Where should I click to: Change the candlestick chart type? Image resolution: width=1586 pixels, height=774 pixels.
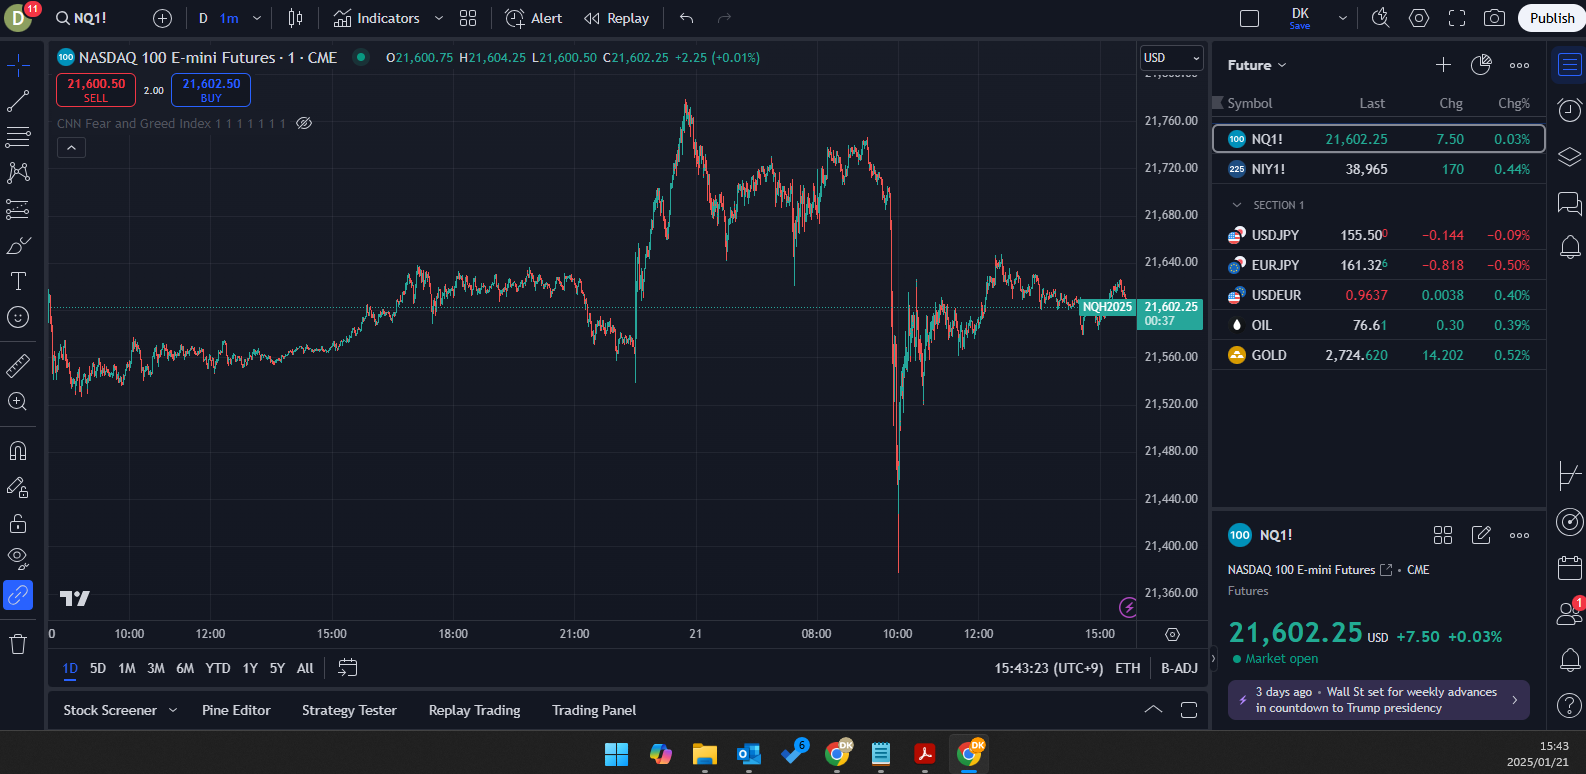tap(295, 18)
